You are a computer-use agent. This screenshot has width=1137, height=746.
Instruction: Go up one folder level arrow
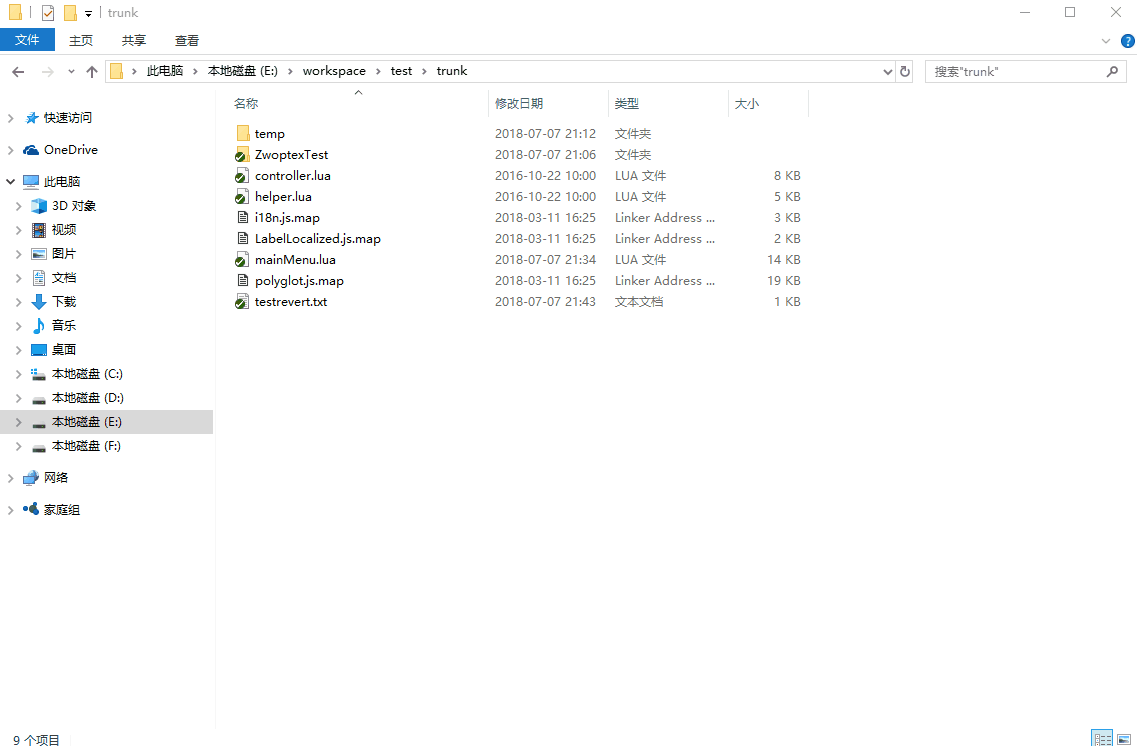pyautogui.click(x=92, y=71)
